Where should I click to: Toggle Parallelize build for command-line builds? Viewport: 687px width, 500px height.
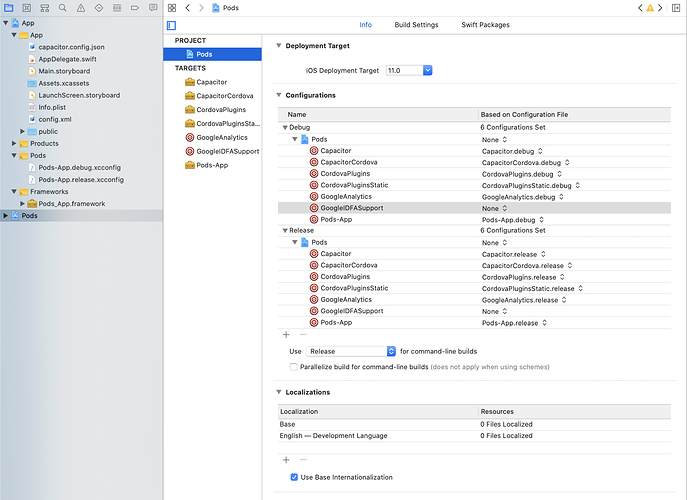294,367
